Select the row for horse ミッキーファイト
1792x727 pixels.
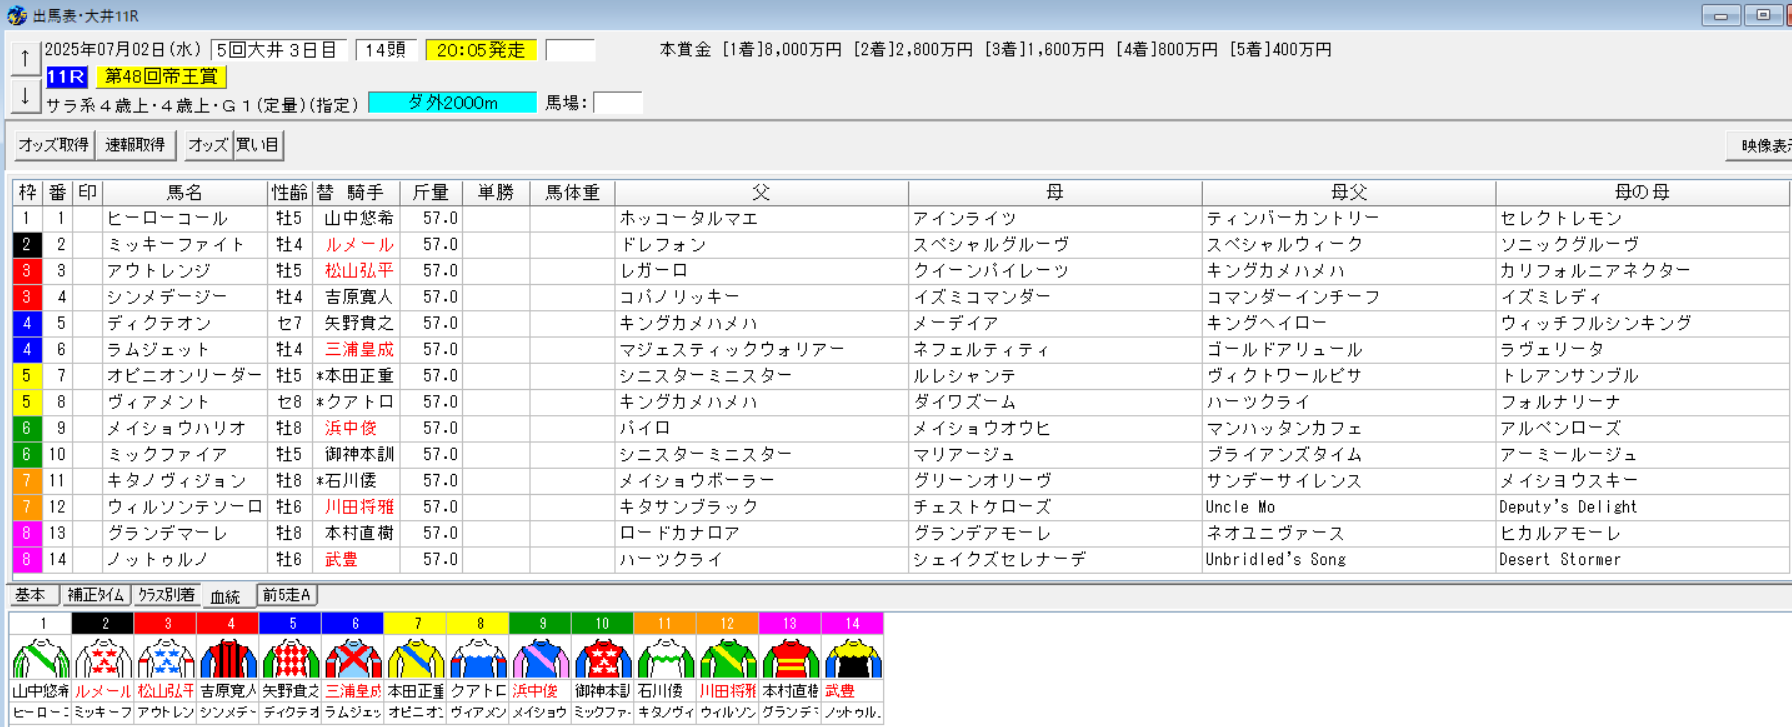pyautogui.click(x=900, y=244)
